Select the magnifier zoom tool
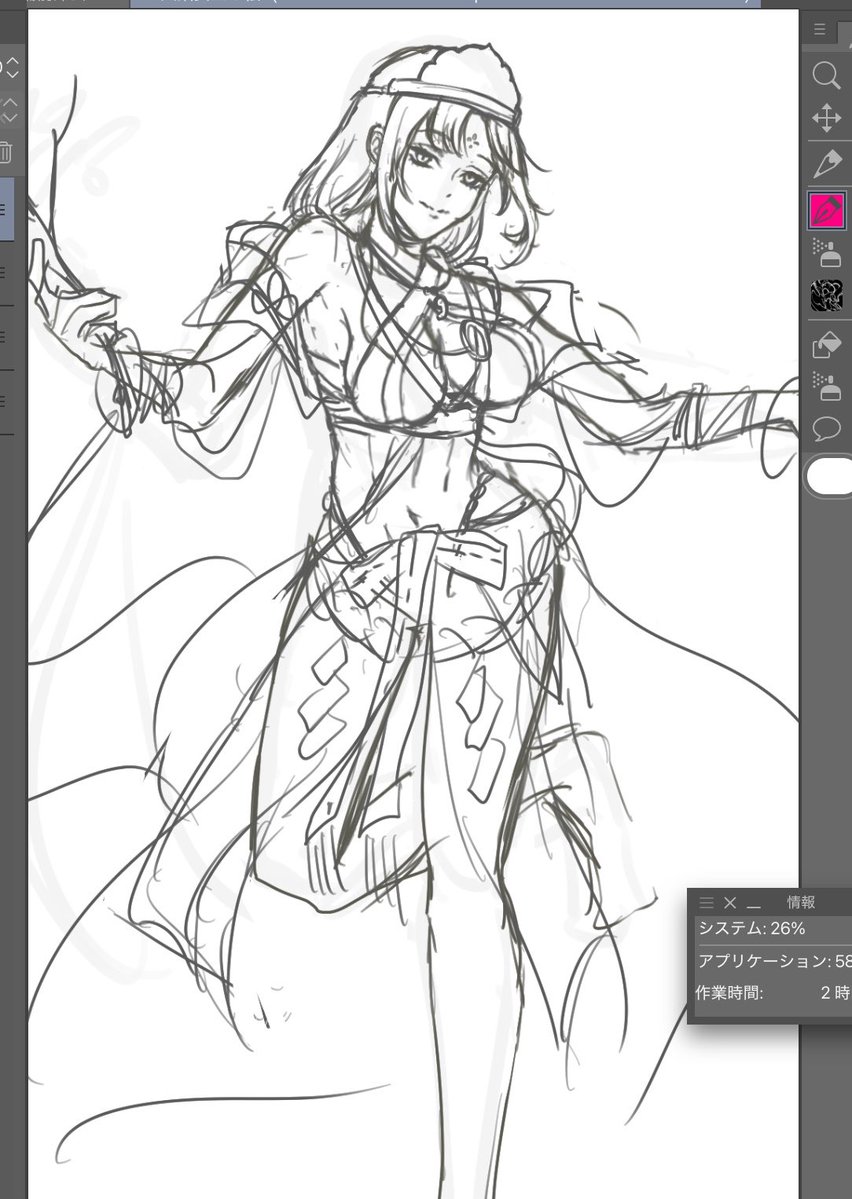852x1199 pixels. coord(826,75)
